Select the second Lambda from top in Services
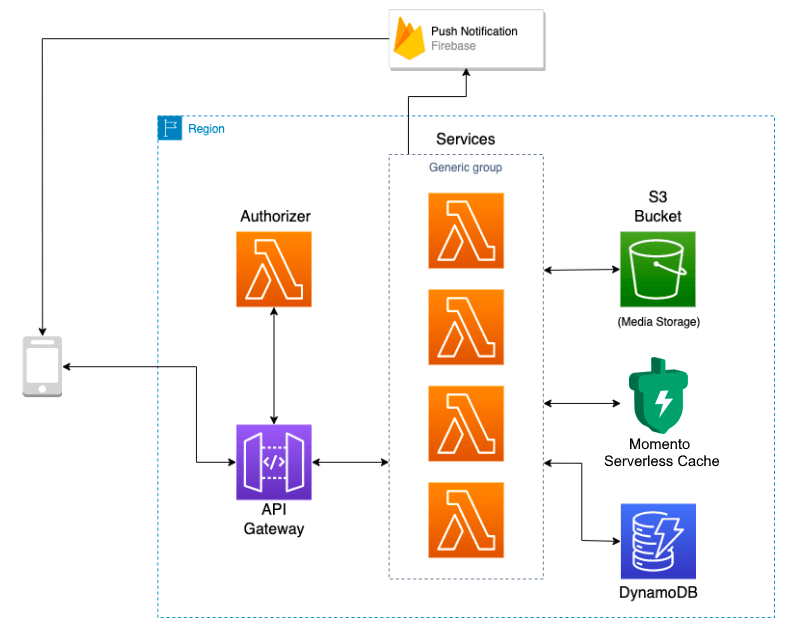The width and height of the screenshot is (800, 643). click(466, 327)
